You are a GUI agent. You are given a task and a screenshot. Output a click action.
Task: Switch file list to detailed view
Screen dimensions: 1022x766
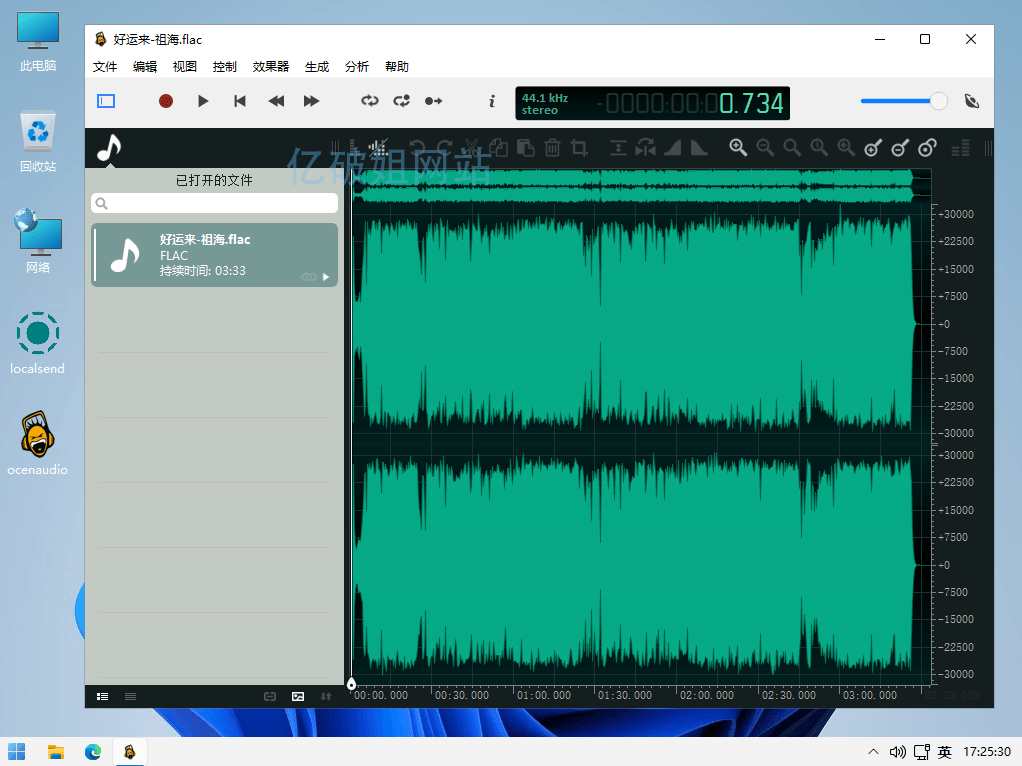point(102,696)
